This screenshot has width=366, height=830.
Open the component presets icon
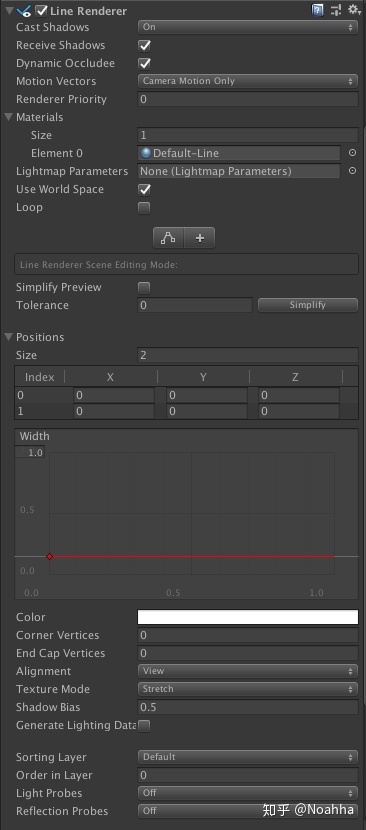(x=336, y=10)
